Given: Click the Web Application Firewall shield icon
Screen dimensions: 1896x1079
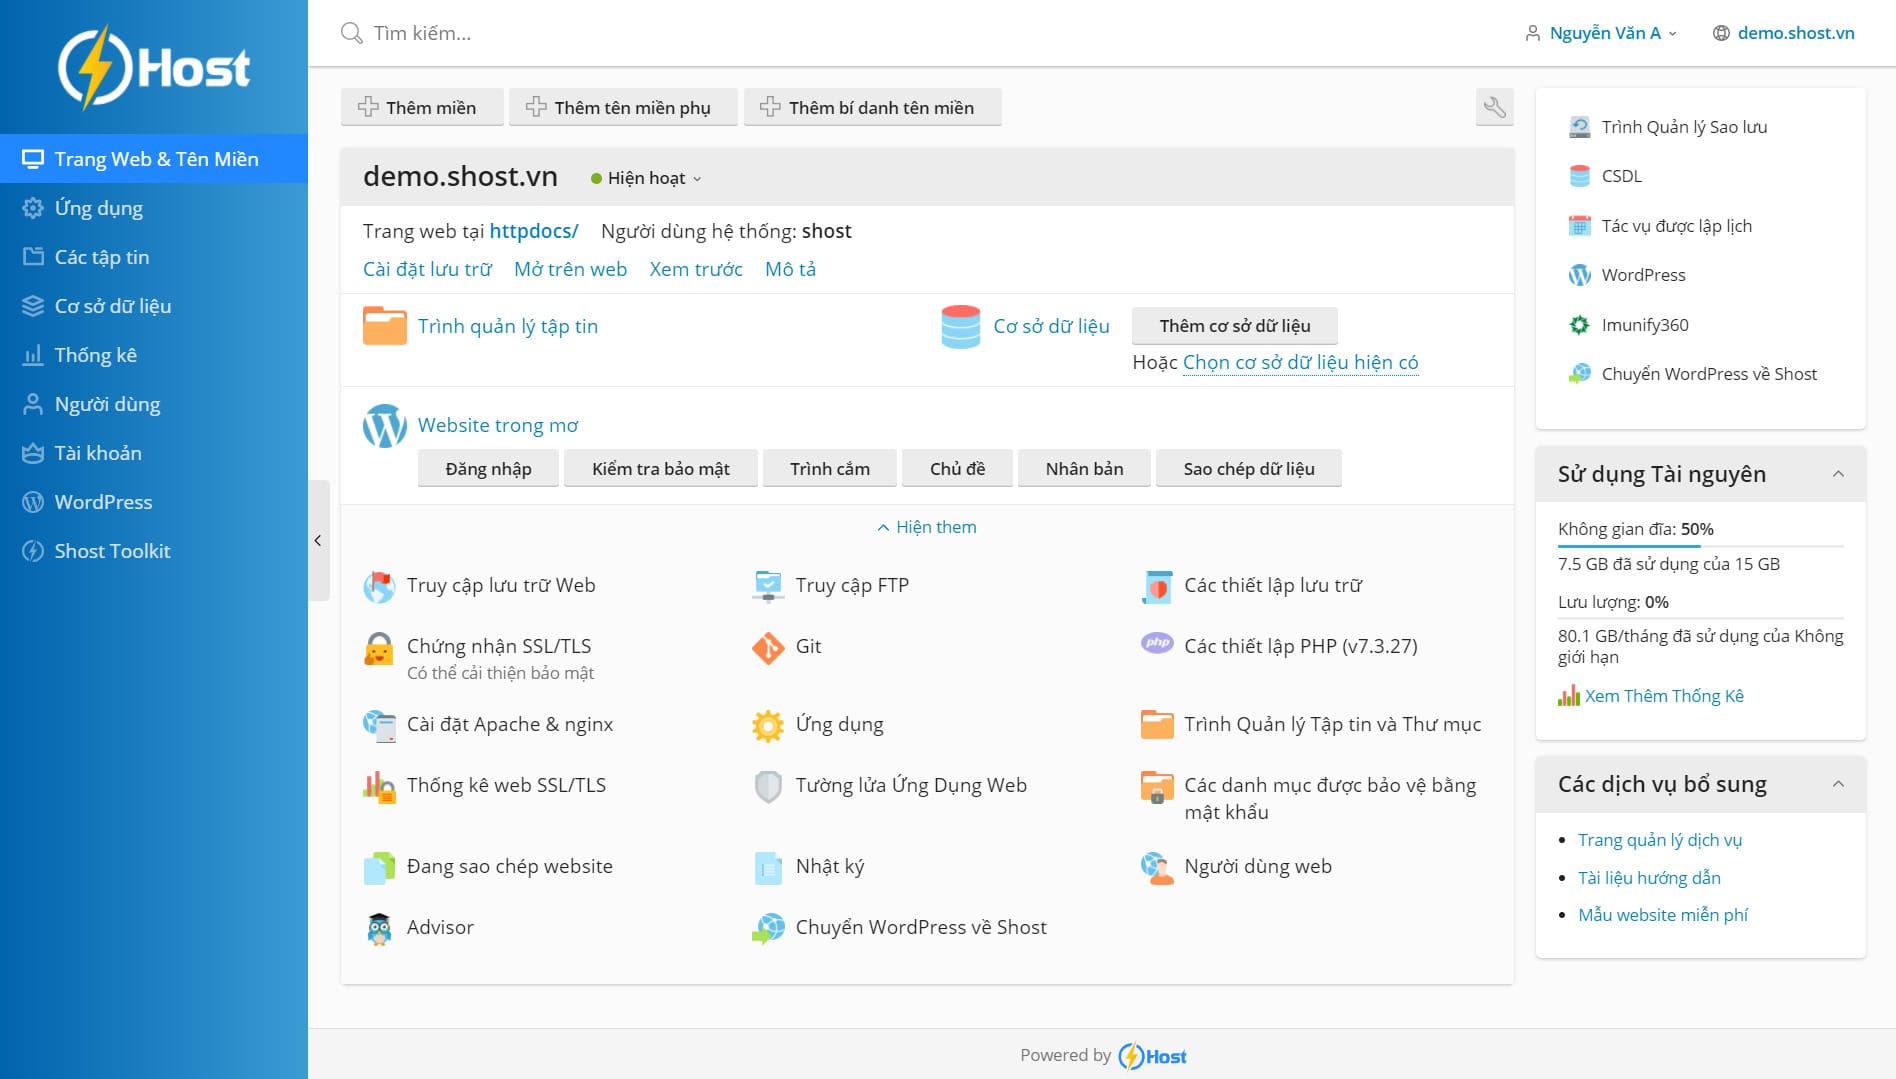Looking at the screenshot, I should click(768, 787).
